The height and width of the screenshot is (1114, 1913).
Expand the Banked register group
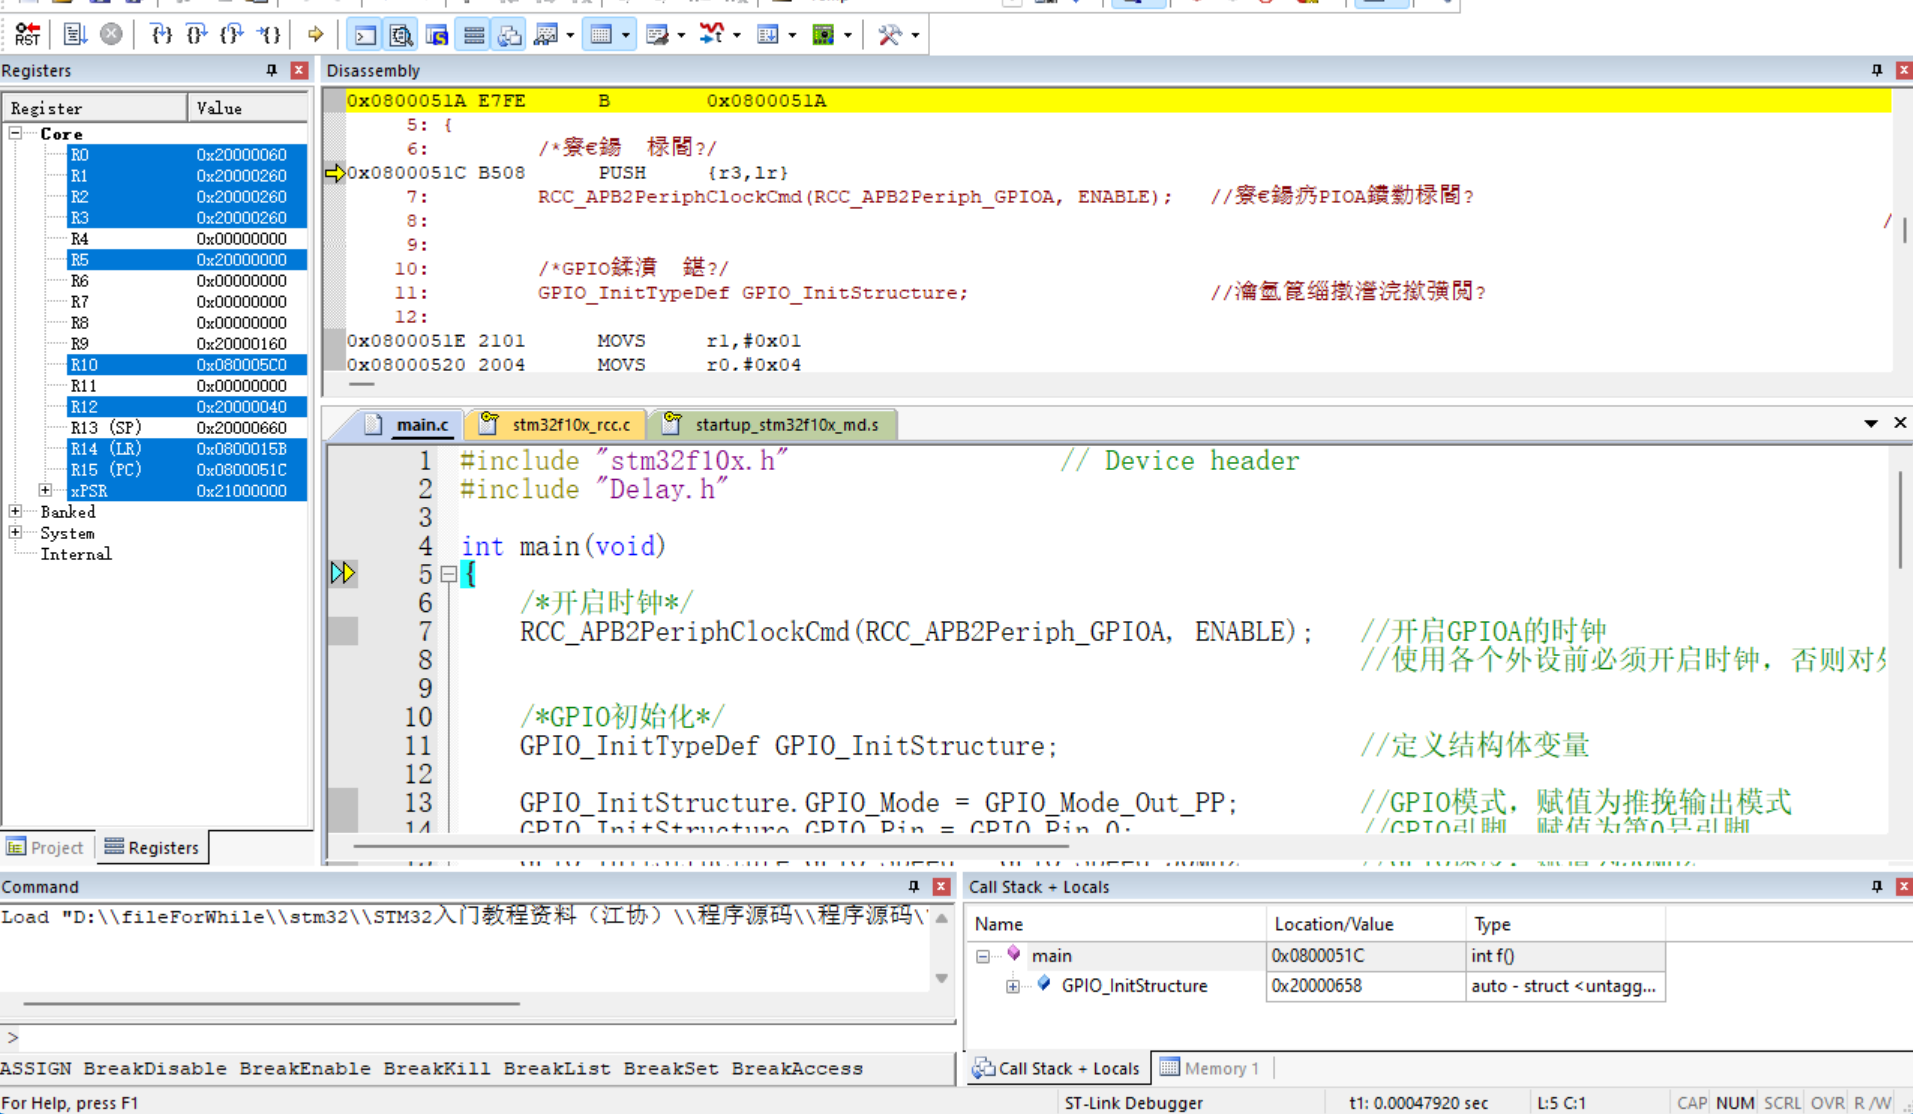(16, 511)
